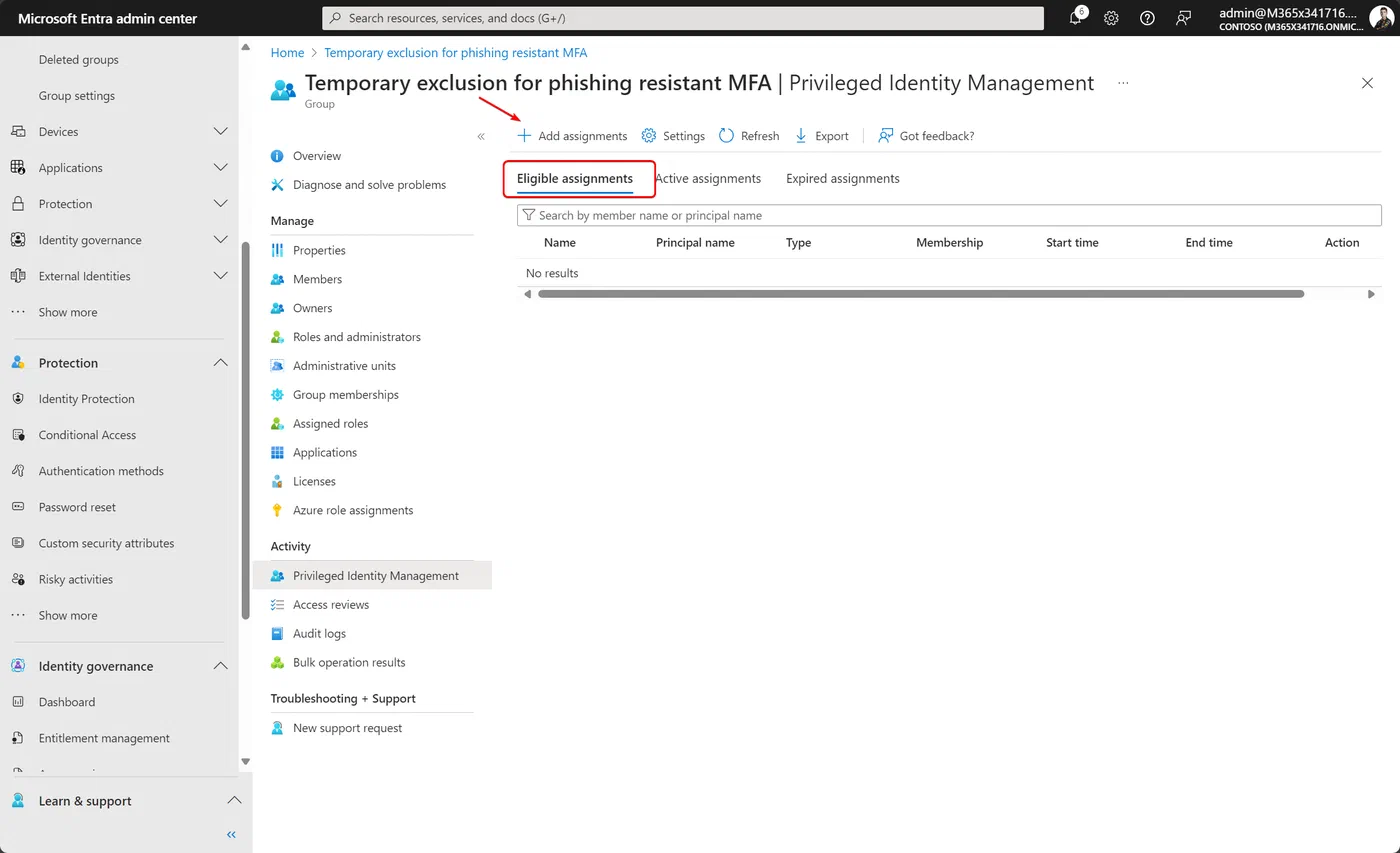Expand the Applications nav section
The height and width of the screenshot is (853, 1400).
point(221,168)
